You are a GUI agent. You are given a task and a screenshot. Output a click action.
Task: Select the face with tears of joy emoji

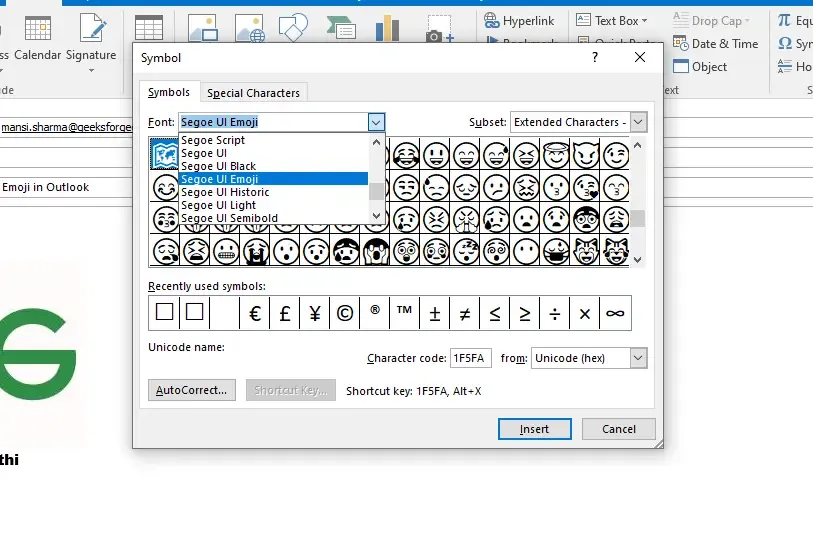(x=406, y=155)
